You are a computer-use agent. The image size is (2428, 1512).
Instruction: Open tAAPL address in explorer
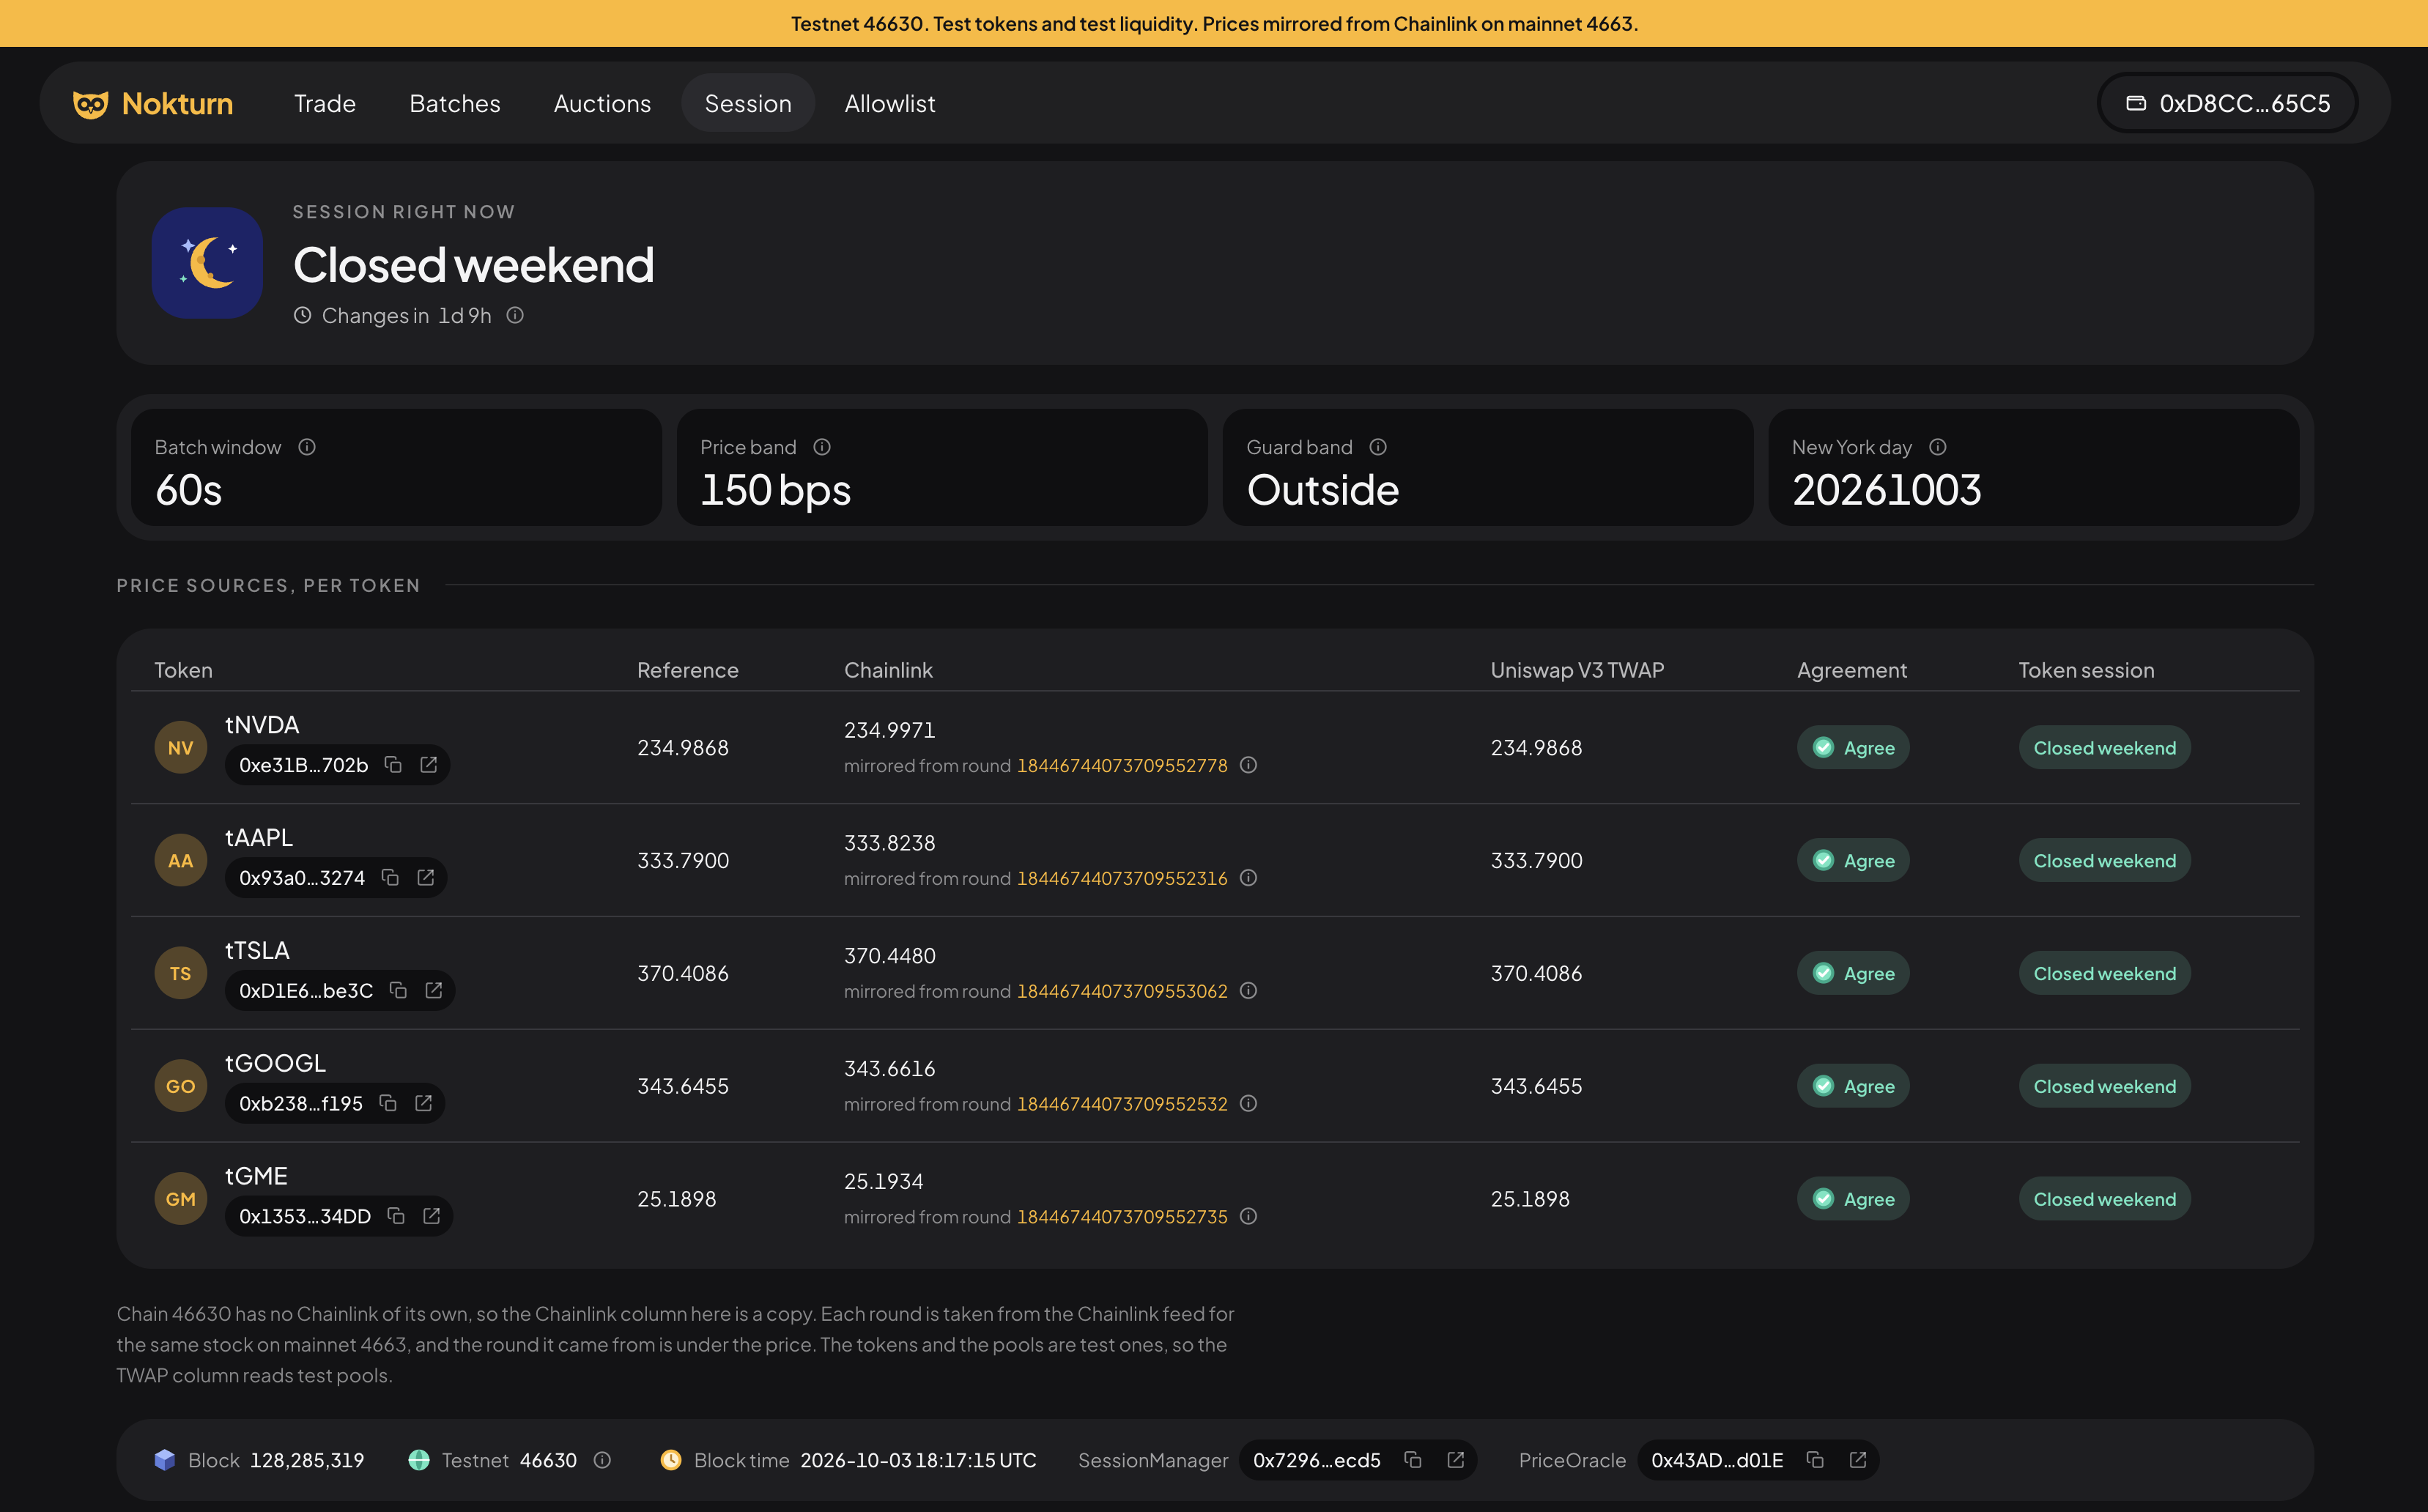point(426,878)
